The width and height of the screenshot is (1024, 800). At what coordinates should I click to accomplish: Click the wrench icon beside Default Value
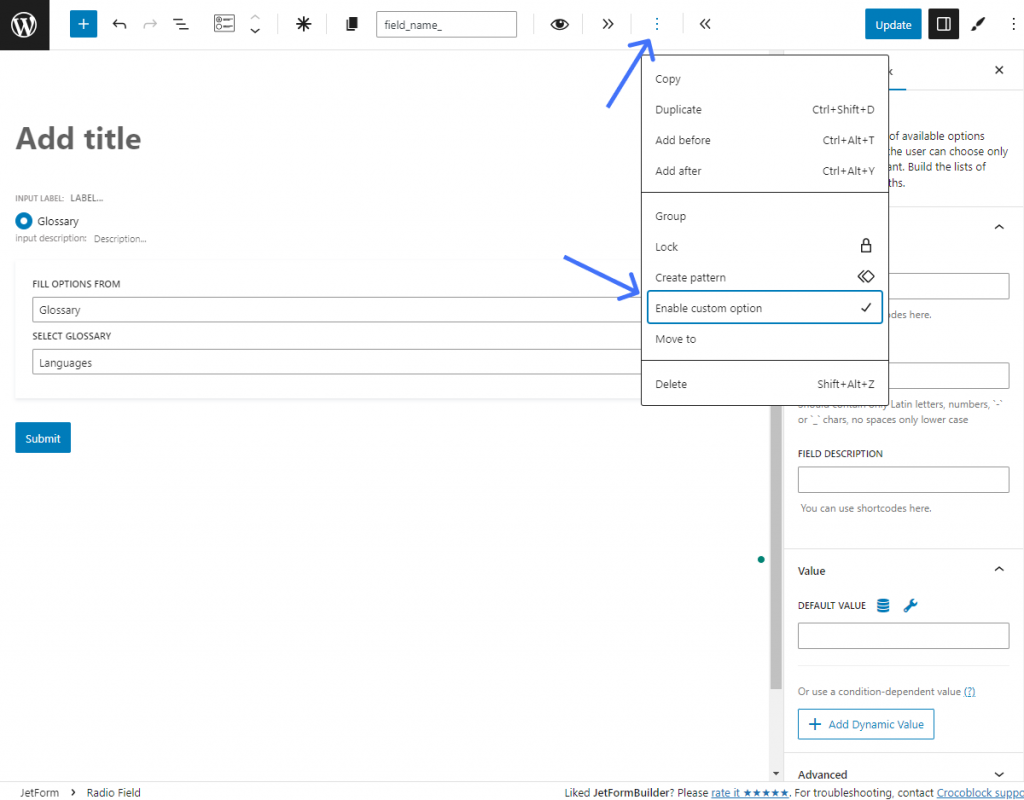tap(910, 605)
